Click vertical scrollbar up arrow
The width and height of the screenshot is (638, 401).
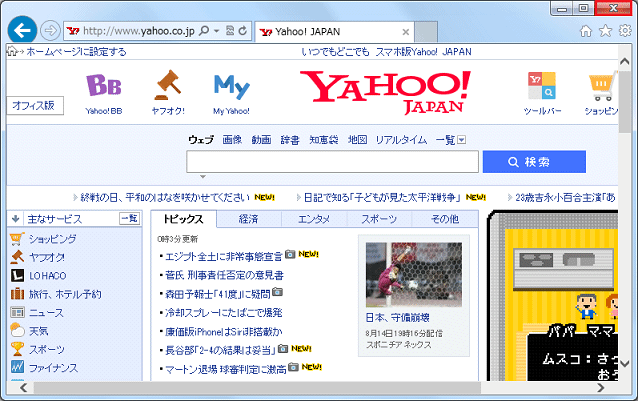625,62
